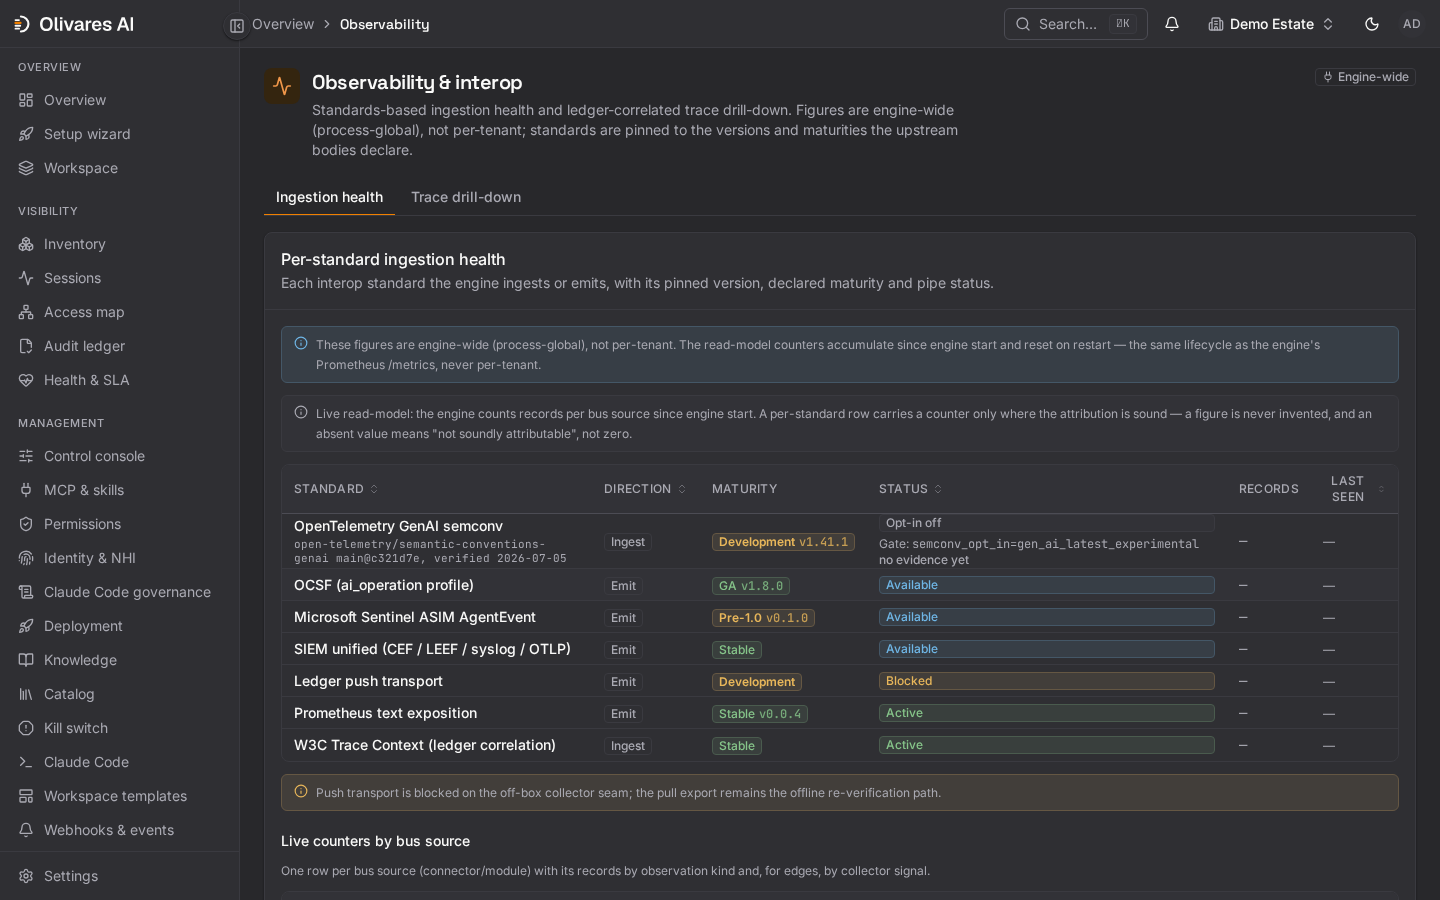1440x900 pixels.
Task: Click the Audit ledger file icon
Action: tap(26, 346)
